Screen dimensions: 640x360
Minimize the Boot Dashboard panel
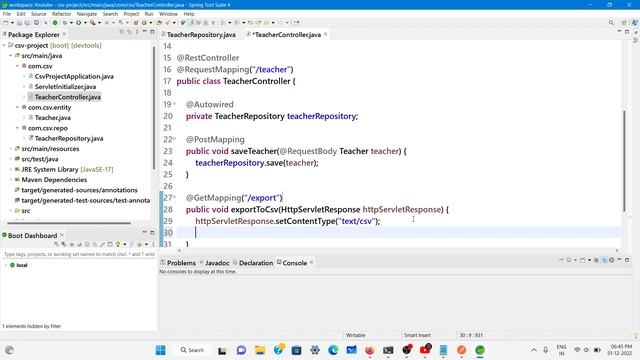144,232
